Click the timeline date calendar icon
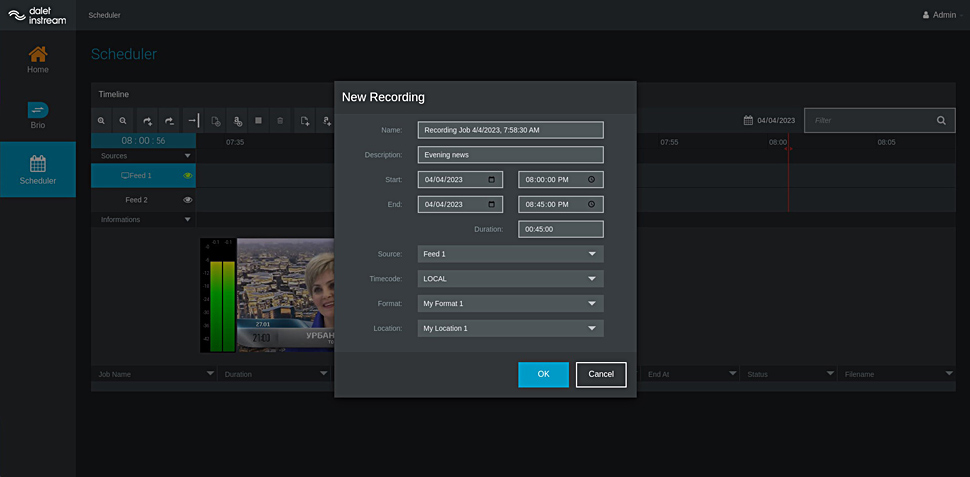This screenshot has width=970, height=477. pyautogui.click(x=748, y=121)
